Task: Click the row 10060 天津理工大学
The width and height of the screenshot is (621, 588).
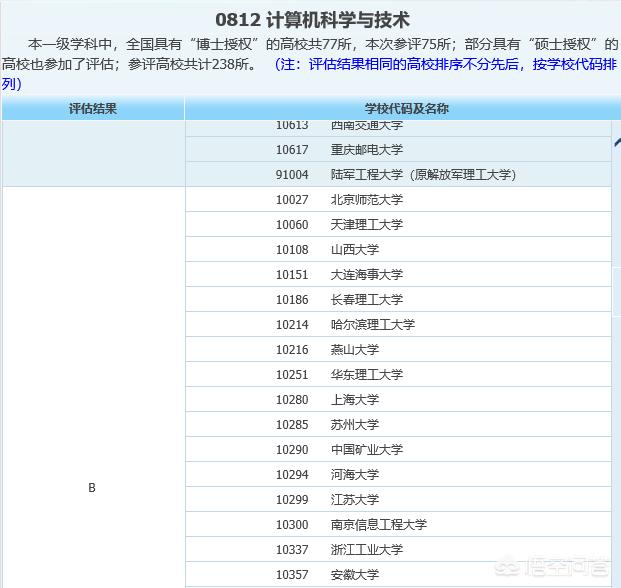Action: point(398,225)
